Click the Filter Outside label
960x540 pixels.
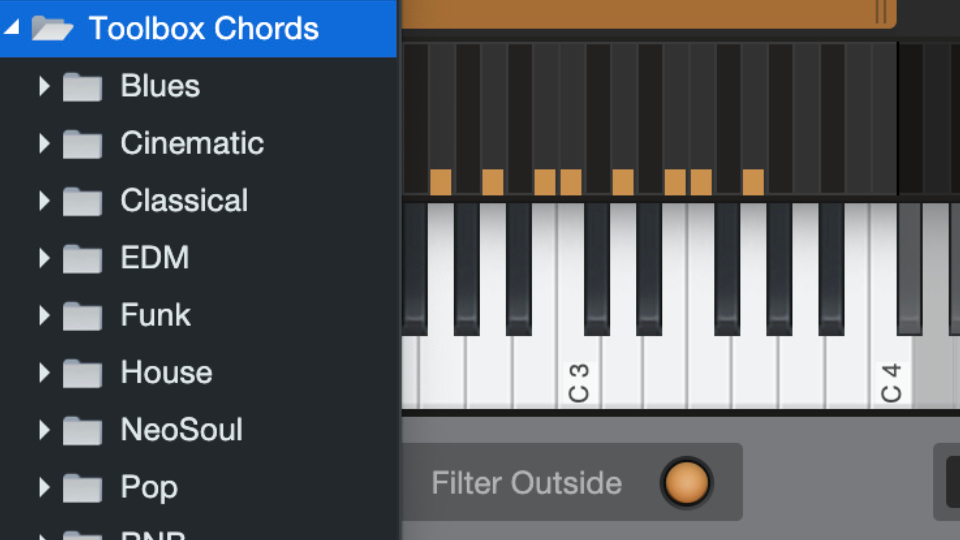coord(527,483)
